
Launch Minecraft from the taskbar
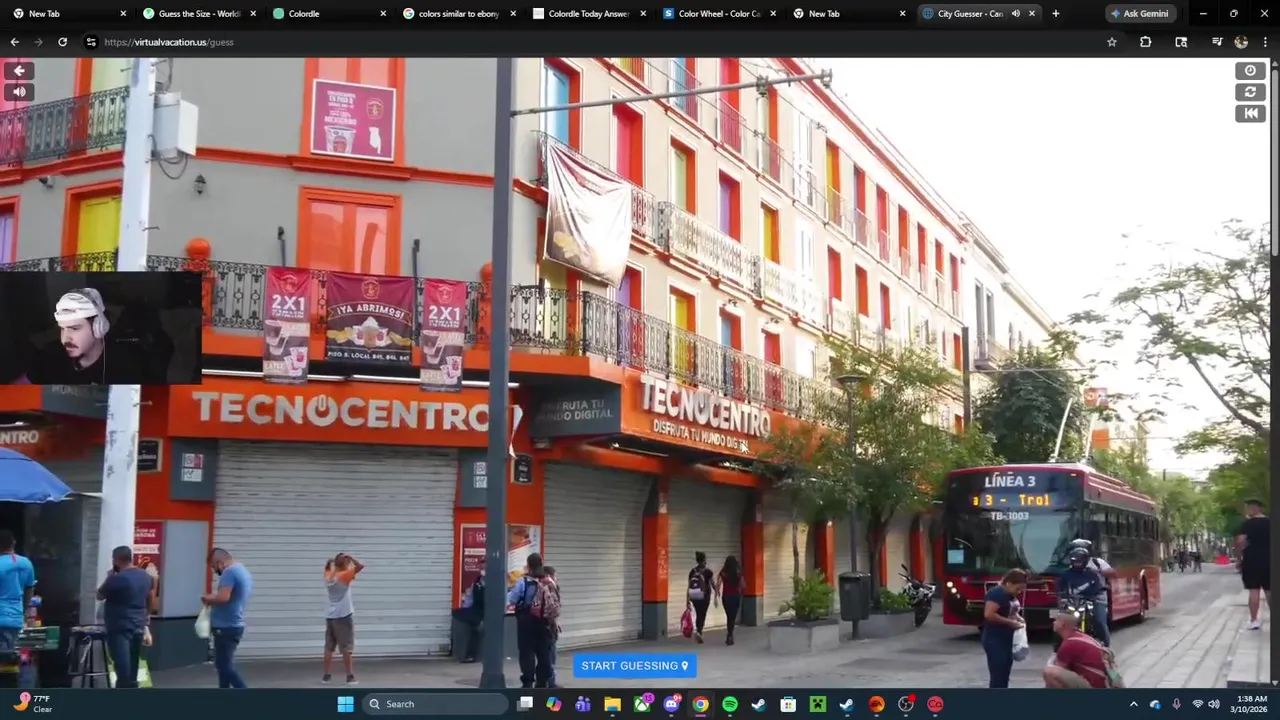pyautogui.click(x=817, y=704)
